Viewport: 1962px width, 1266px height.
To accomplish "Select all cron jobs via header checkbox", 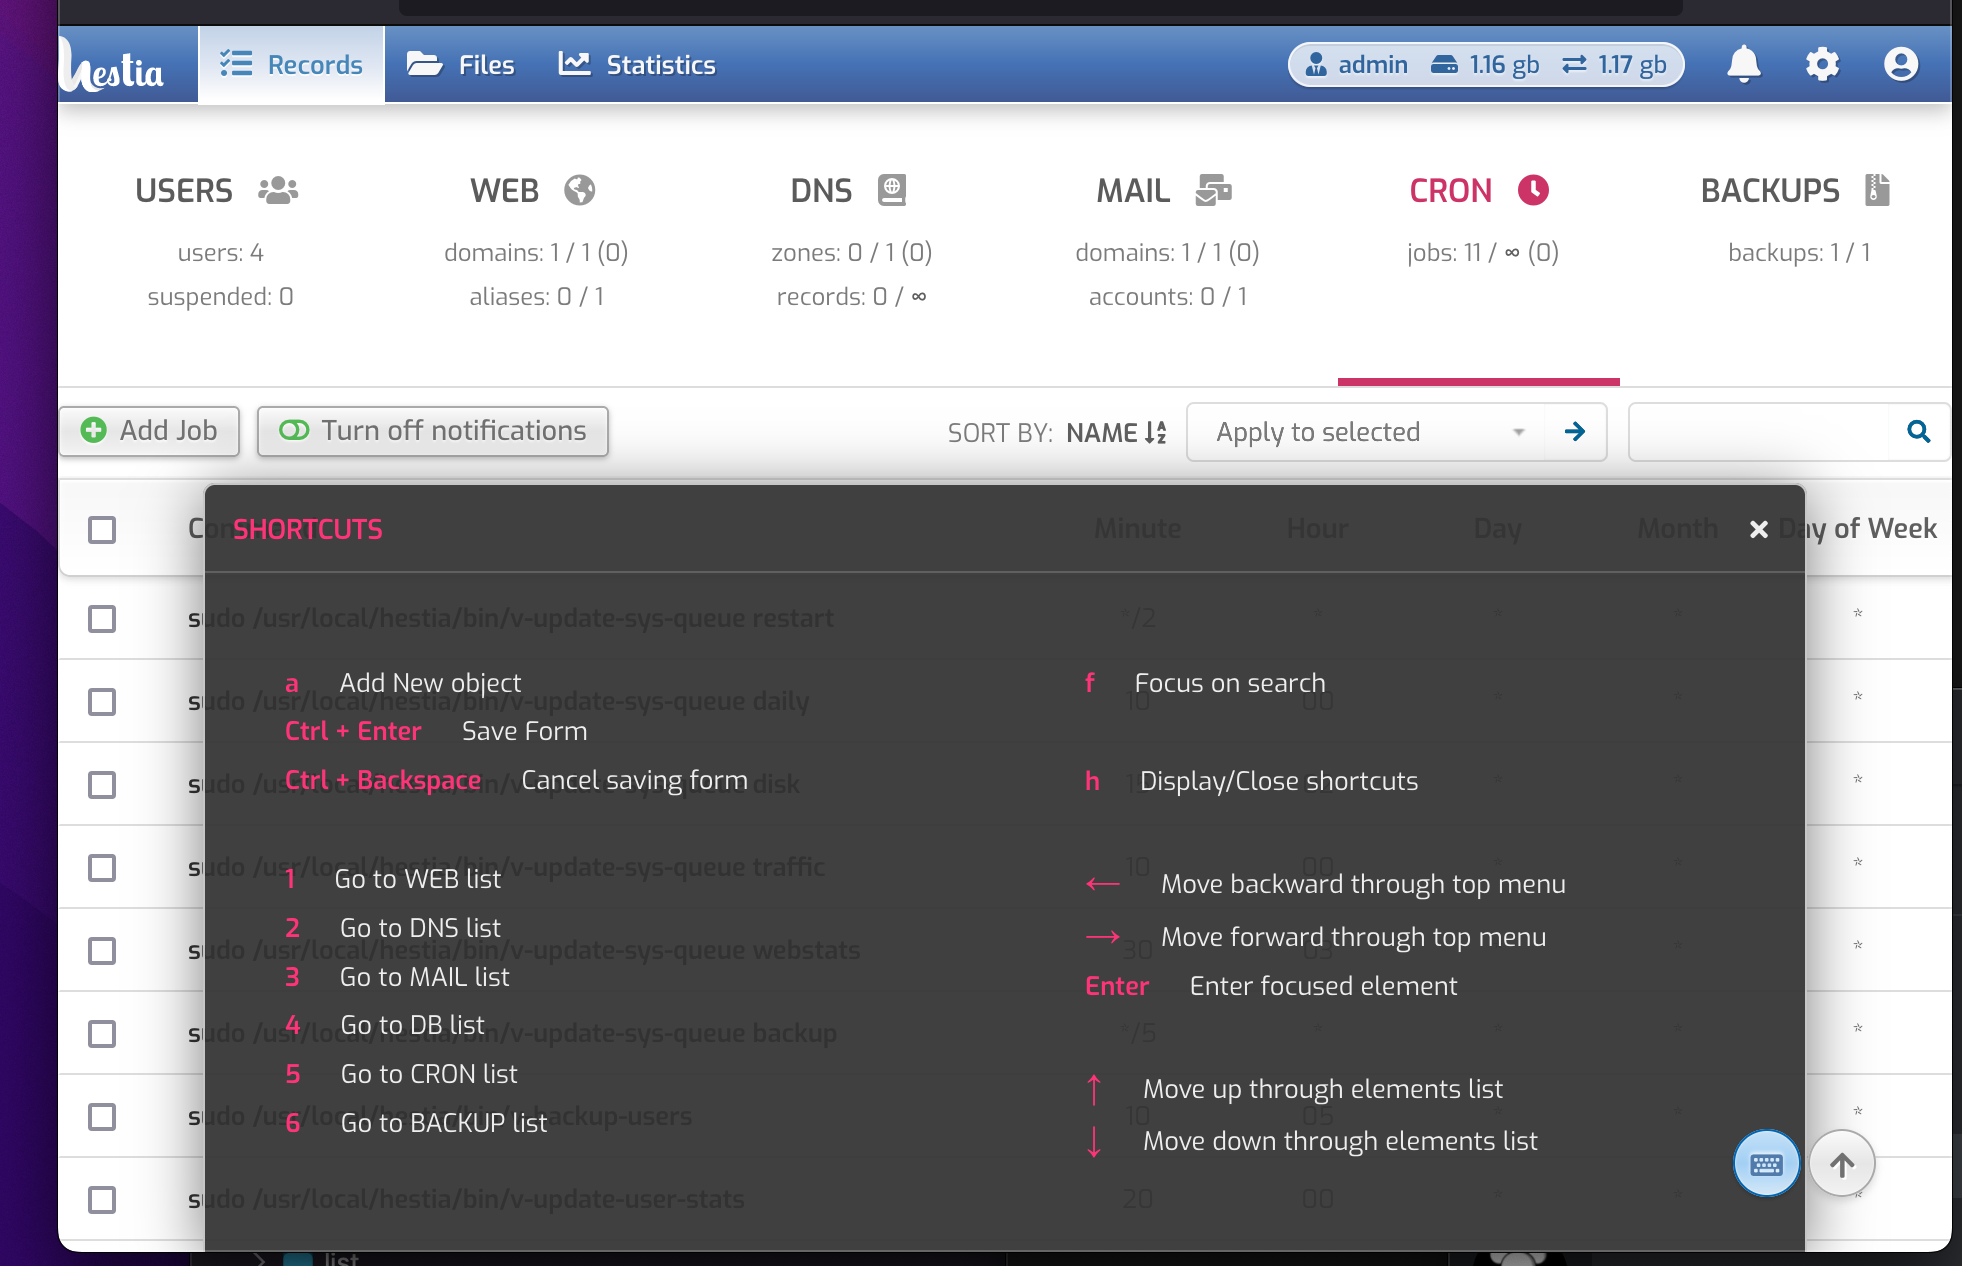I will [101, 529].
